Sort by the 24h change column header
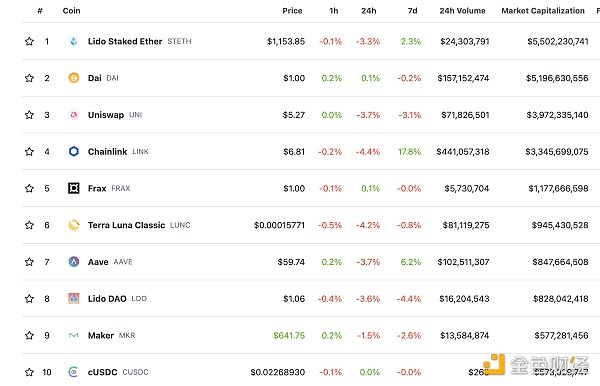 tap(369, 11)
